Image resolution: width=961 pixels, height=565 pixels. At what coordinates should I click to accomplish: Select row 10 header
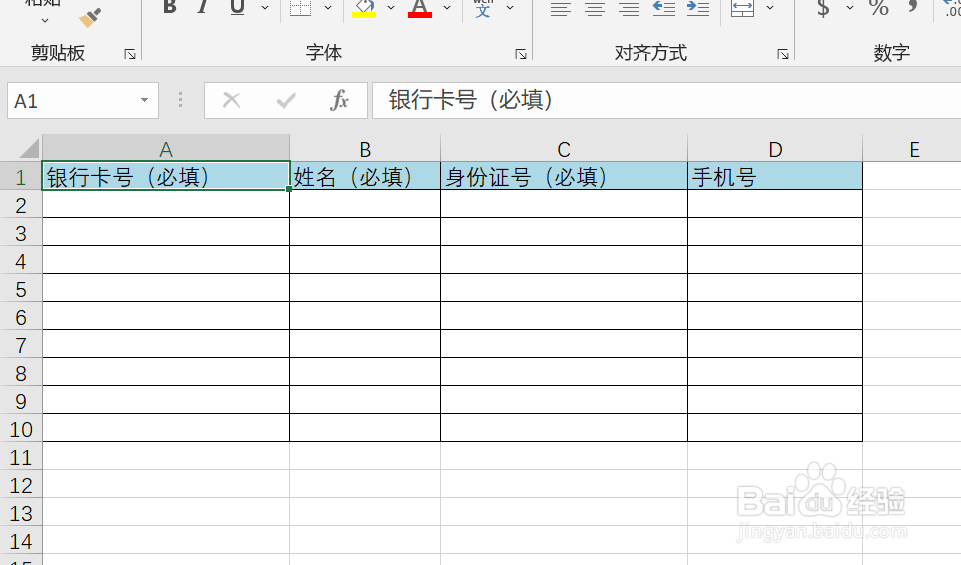click(21, 429)
